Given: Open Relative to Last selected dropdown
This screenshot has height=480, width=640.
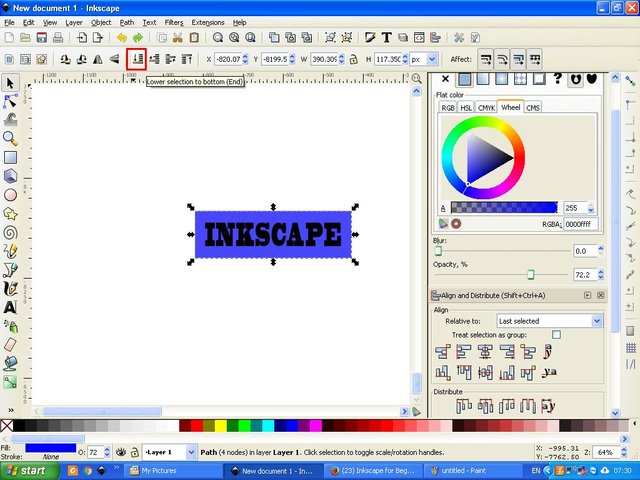Looking at the screenshot, I should tap(549, 321).
